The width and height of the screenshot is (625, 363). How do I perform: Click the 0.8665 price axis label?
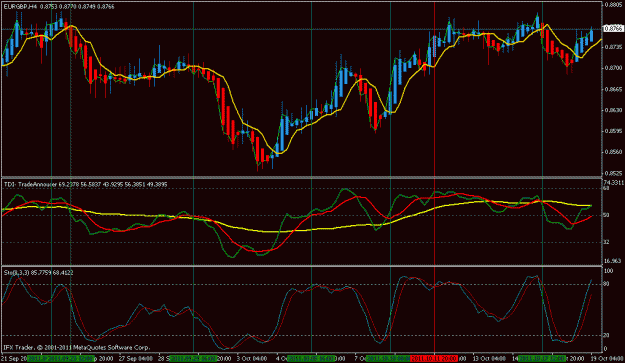pyautogui.click(x=613, y=89)
